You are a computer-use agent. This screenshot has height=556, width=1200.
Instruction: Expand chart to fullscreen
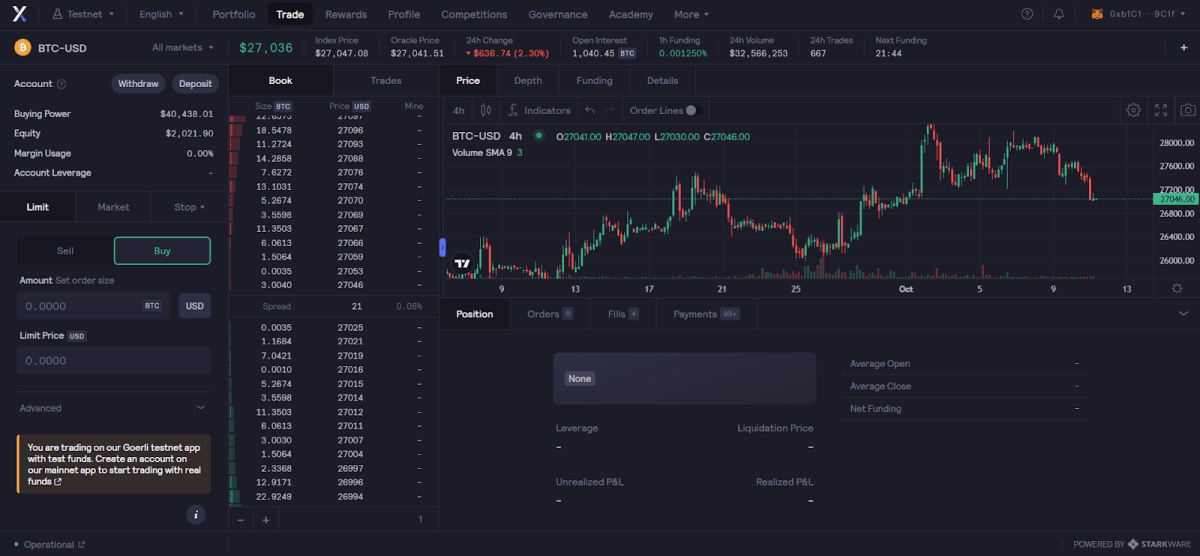coord(1161,110)
